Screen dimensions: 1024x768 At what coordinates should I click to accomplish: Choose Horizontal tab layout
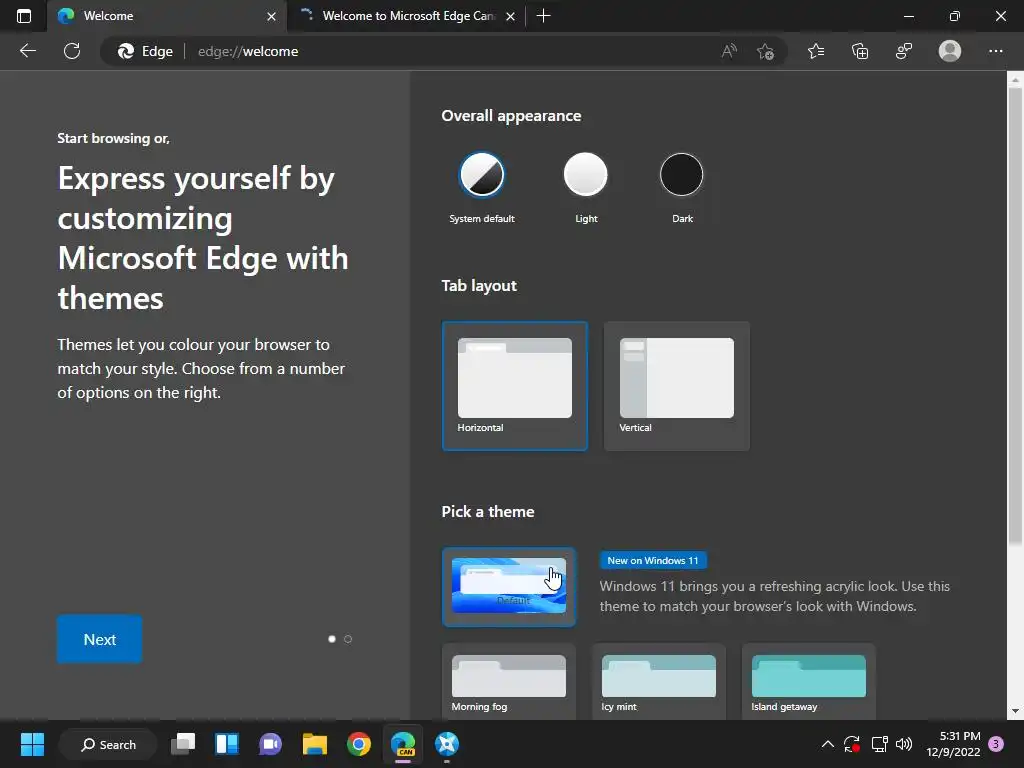tap(515, 386)
